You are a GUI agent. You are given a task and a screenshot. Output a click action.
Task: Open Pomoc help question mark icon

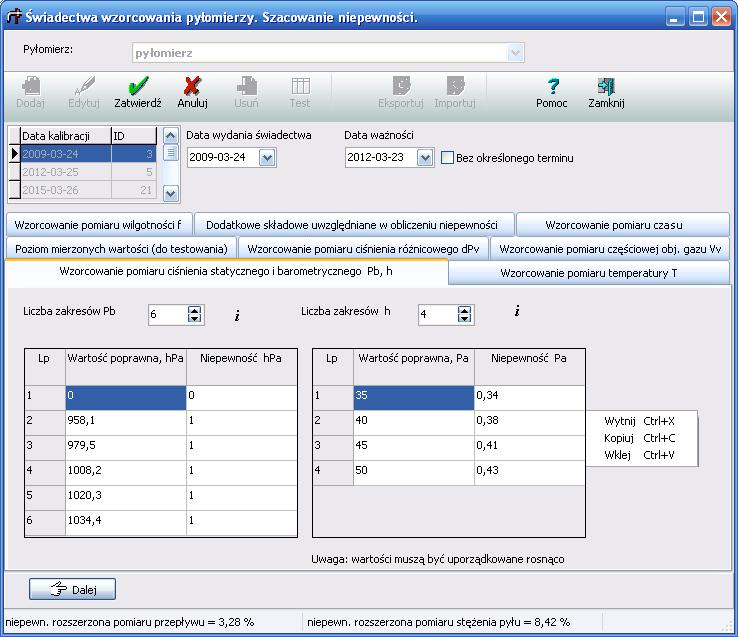553,87
